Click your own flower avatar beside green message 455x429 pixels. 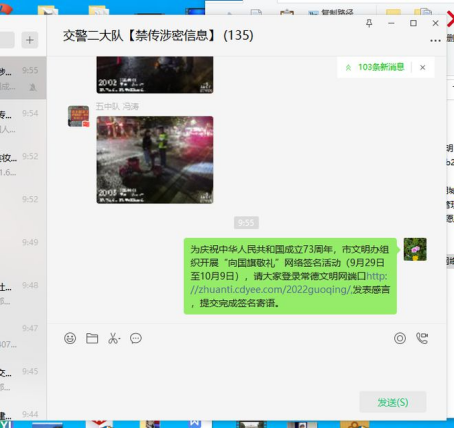point(415,249)
